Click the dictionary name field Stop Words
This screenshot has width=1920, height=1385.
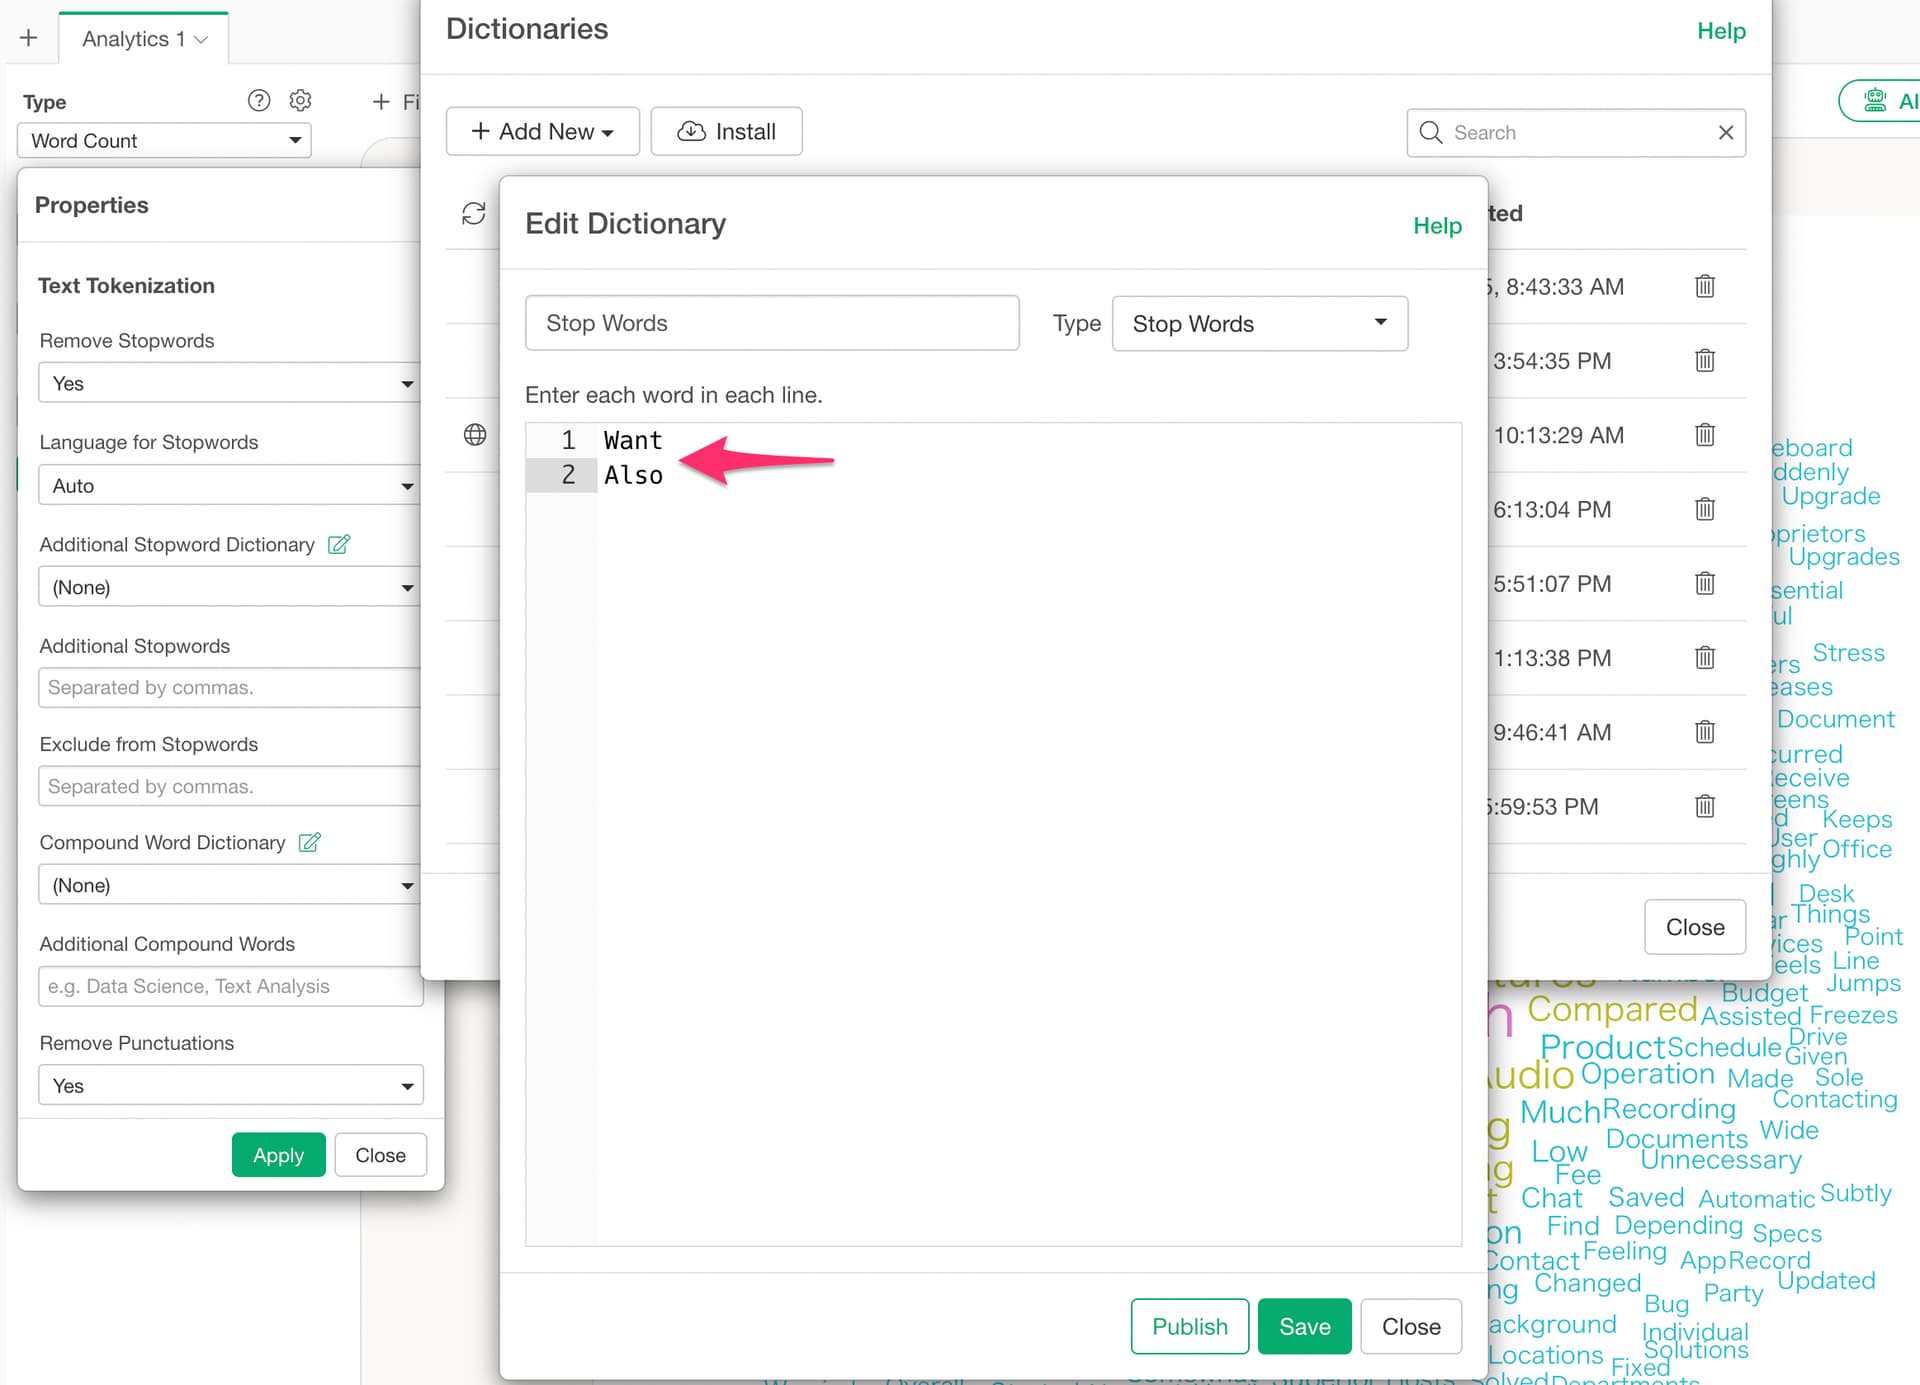pos(772,323)
